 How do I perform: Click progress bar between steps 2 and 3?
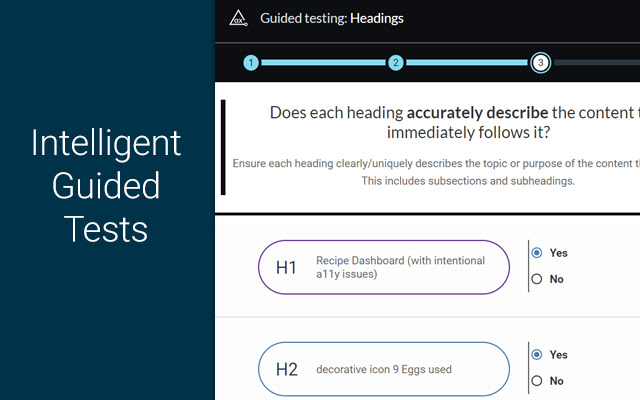(468, 62)
